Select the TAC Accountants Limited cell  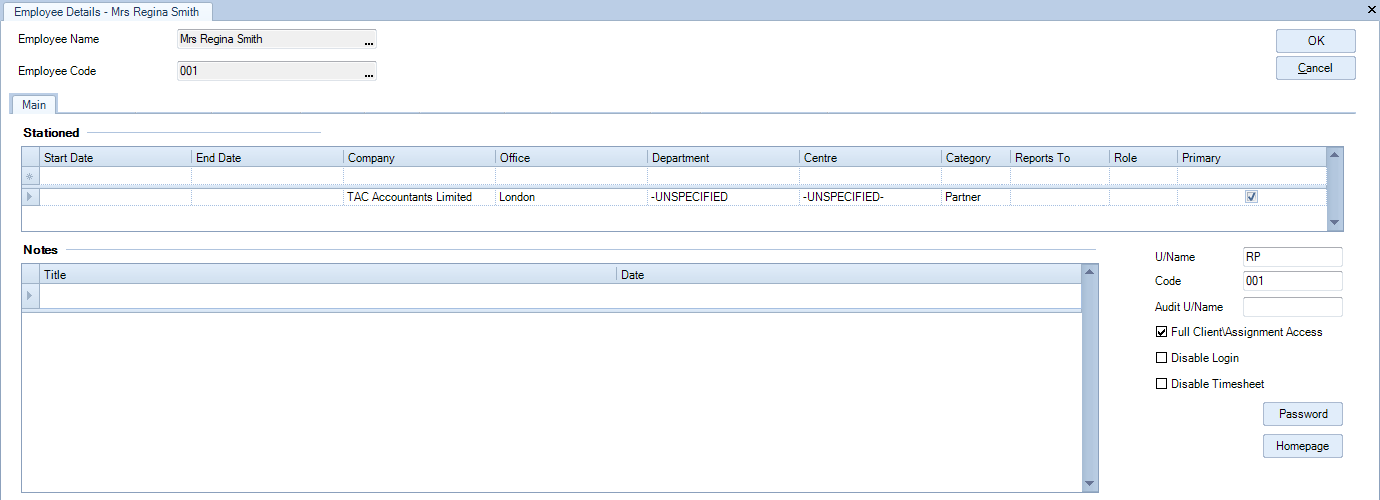[420, 197]
